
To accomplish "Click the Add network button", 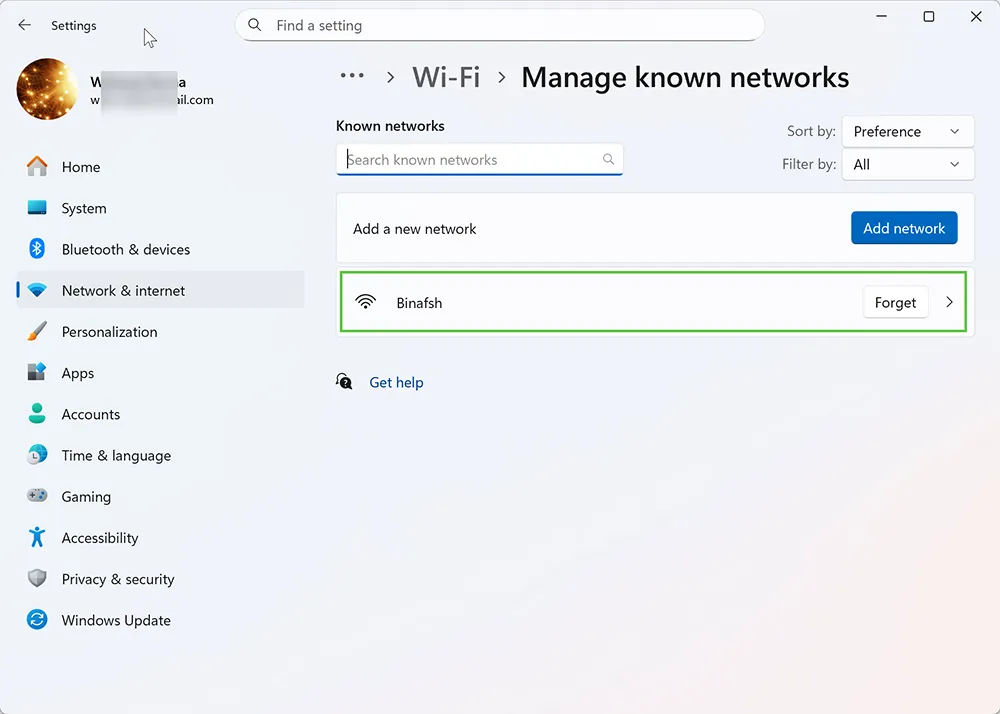I will point(903,228).
